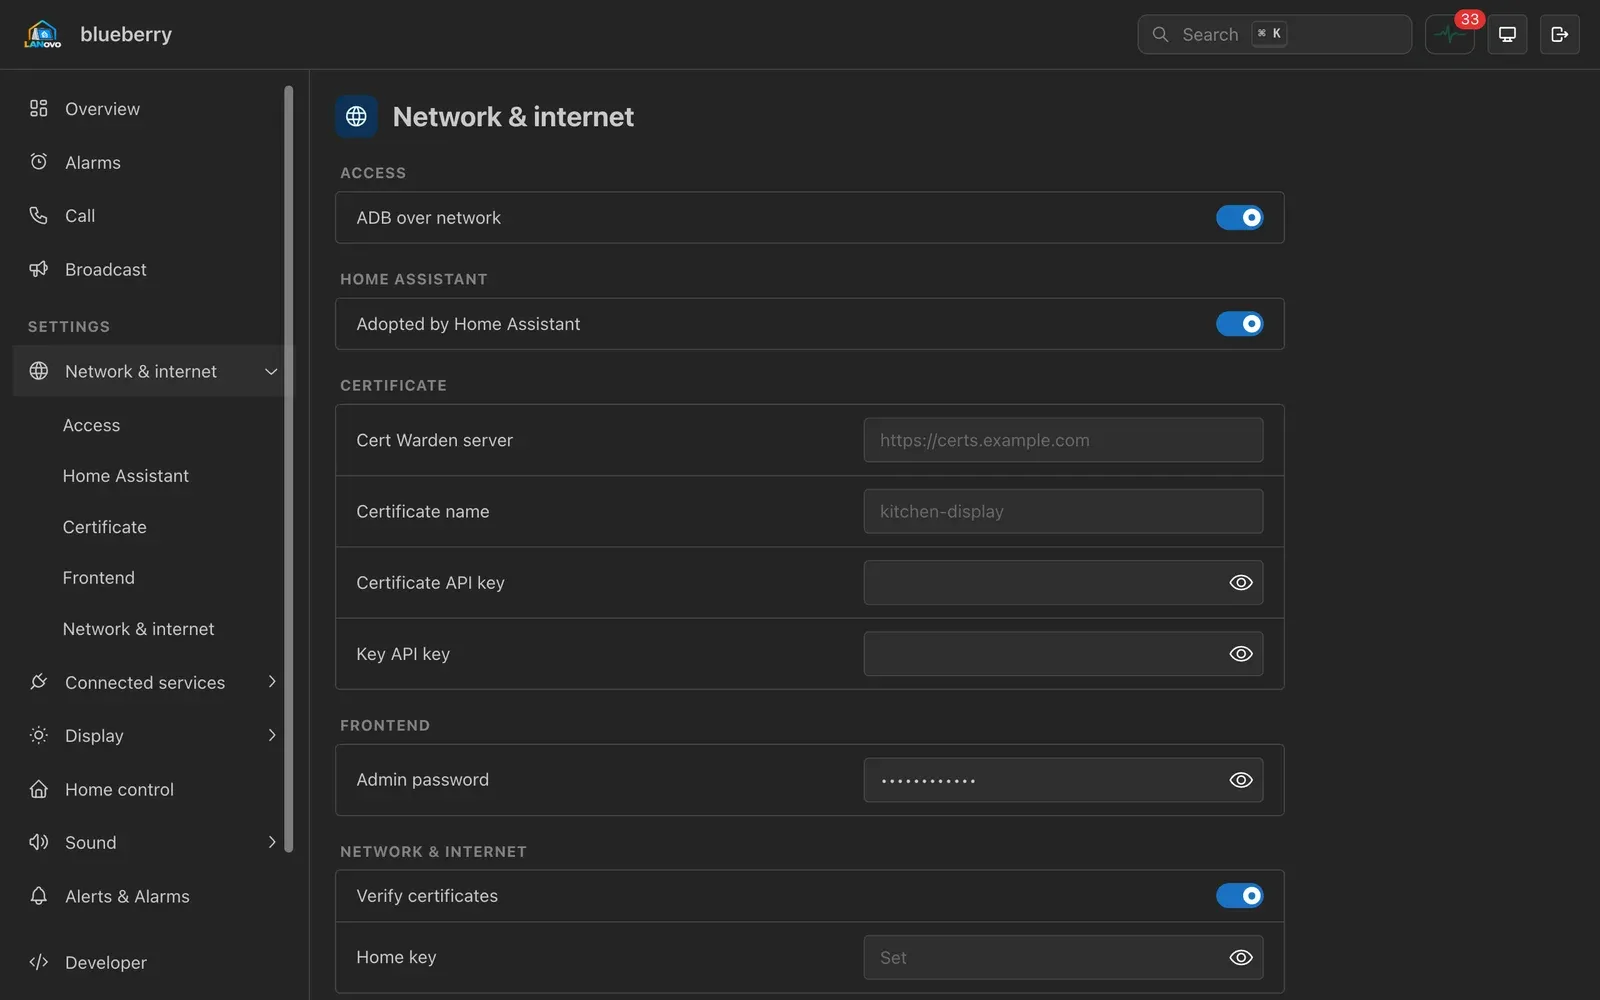
Task: Click the Connected services plug icon
Action: pyautogui.click(x=39, y=682)
